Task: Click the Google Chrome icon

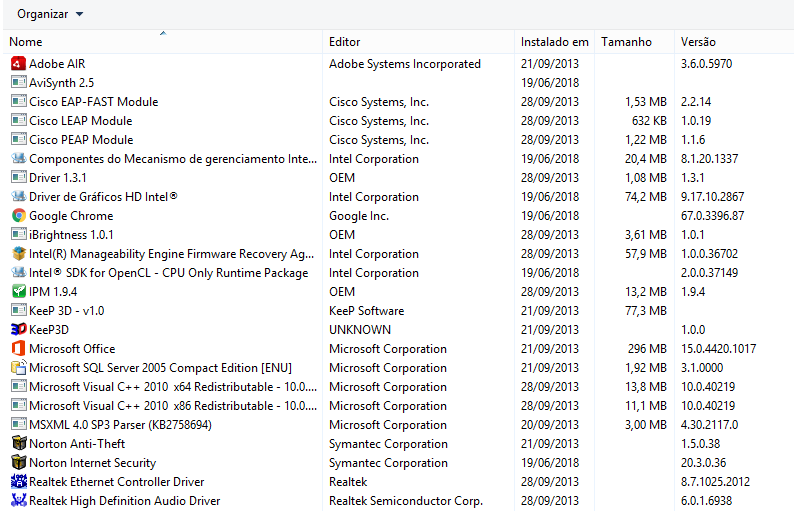Action: pos(18,216)
